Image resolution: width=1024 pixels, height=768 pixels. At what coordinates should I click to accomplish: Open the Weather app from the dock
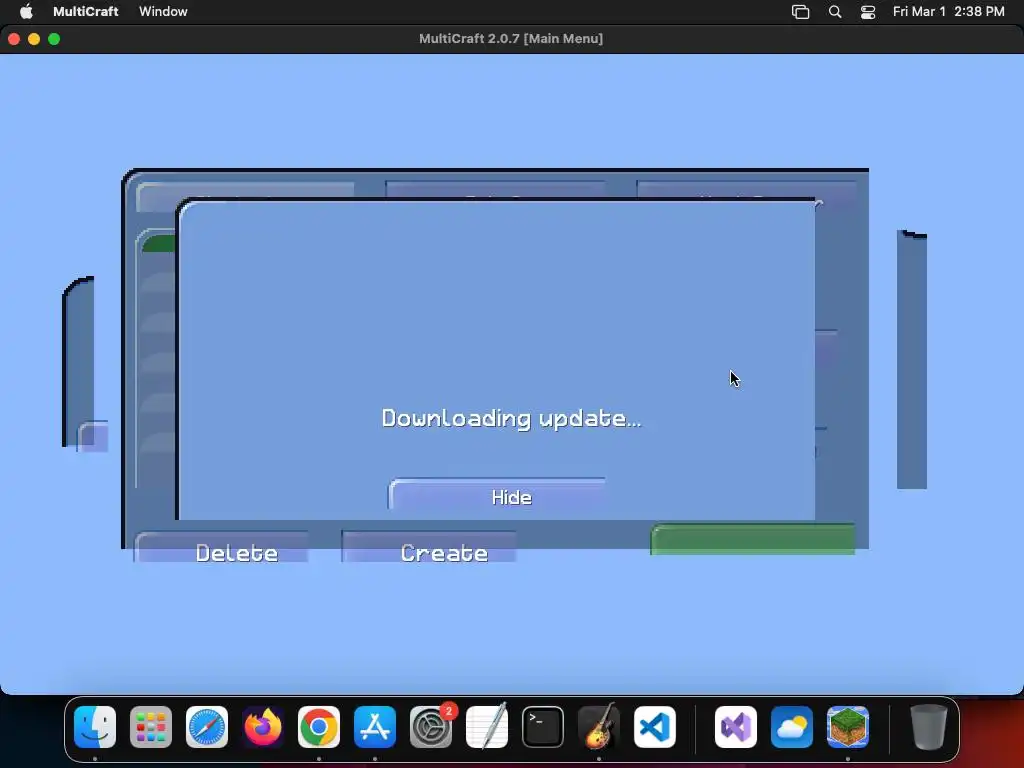click(x=792, y=727)
